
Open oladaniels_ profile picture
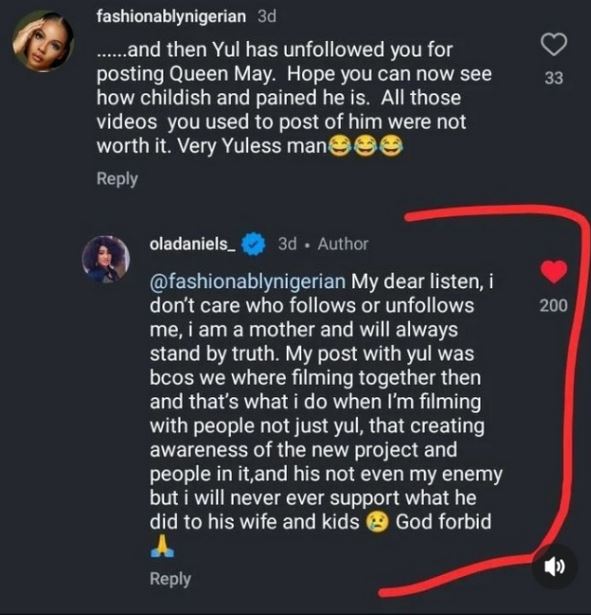(106, 259)
